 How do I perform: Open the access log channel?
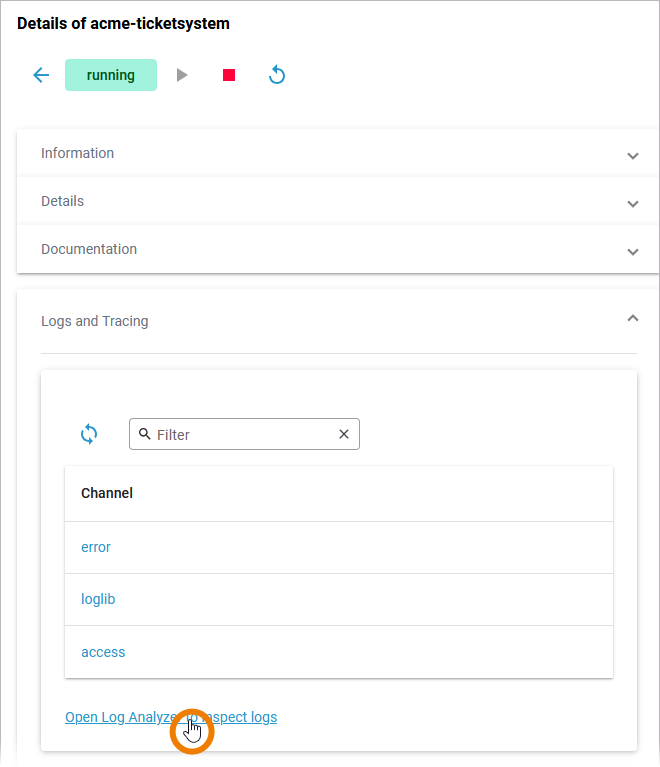click(x=103, y=652)
